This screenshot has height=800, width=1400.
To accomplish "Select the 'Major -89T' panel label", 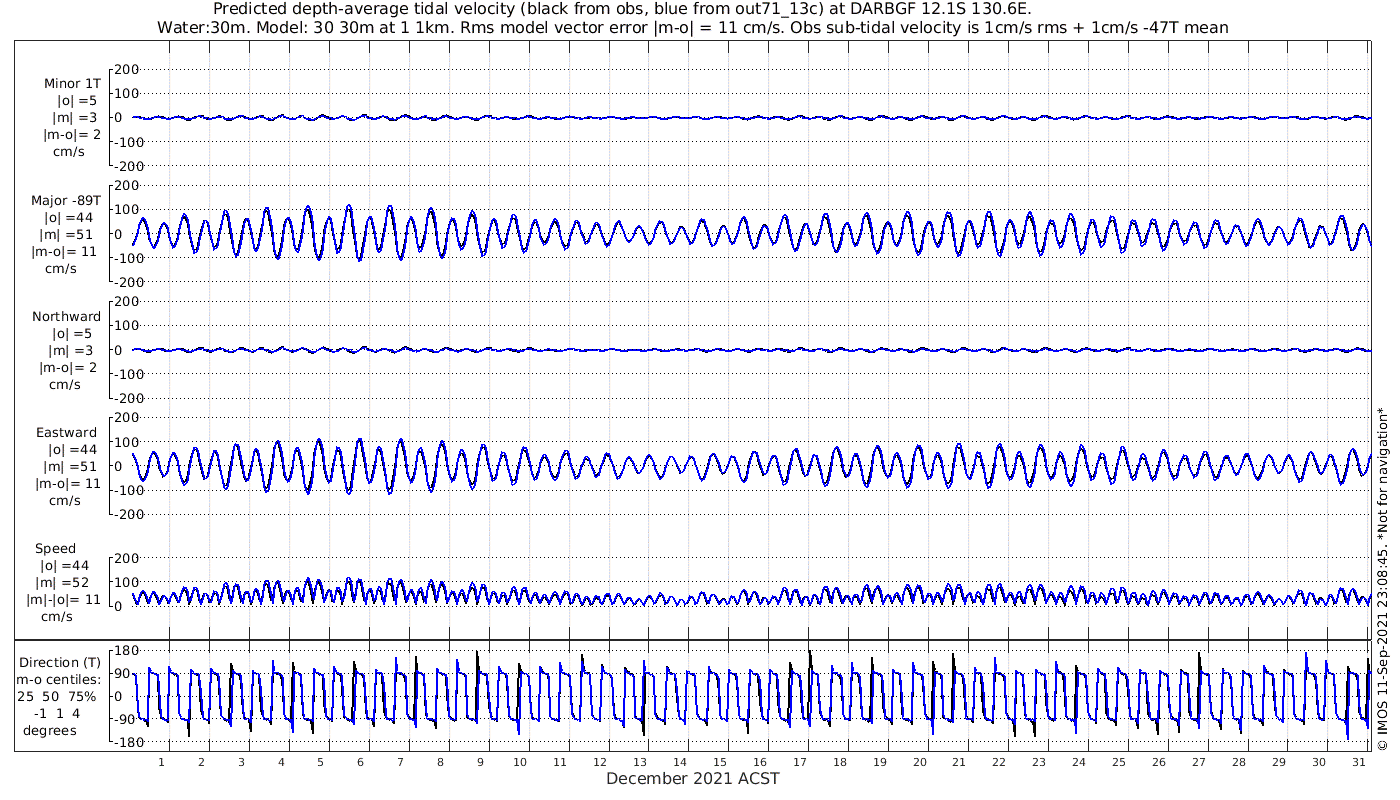I will click(64, 200).
